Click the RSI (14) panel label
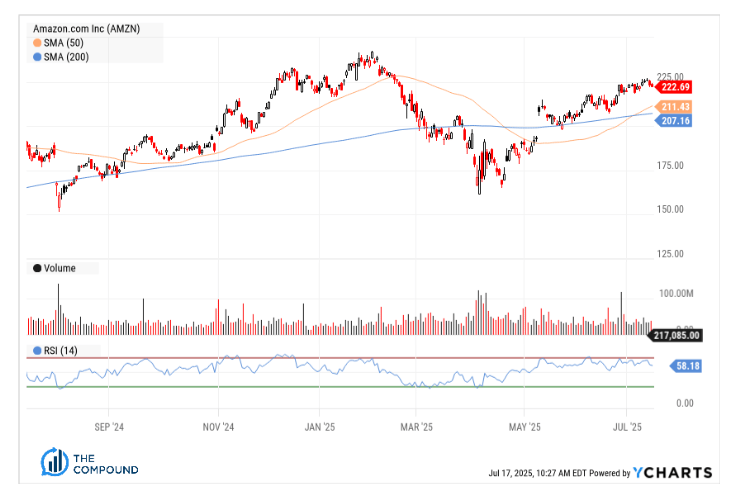Screen dimensions: 738x497 [60, 351]
